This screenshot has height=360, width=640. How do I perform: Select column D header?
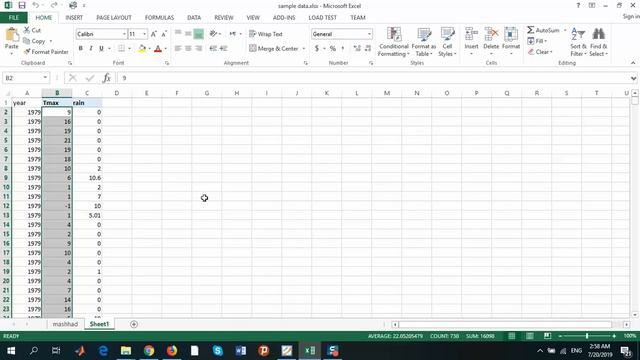click(117, 93)
